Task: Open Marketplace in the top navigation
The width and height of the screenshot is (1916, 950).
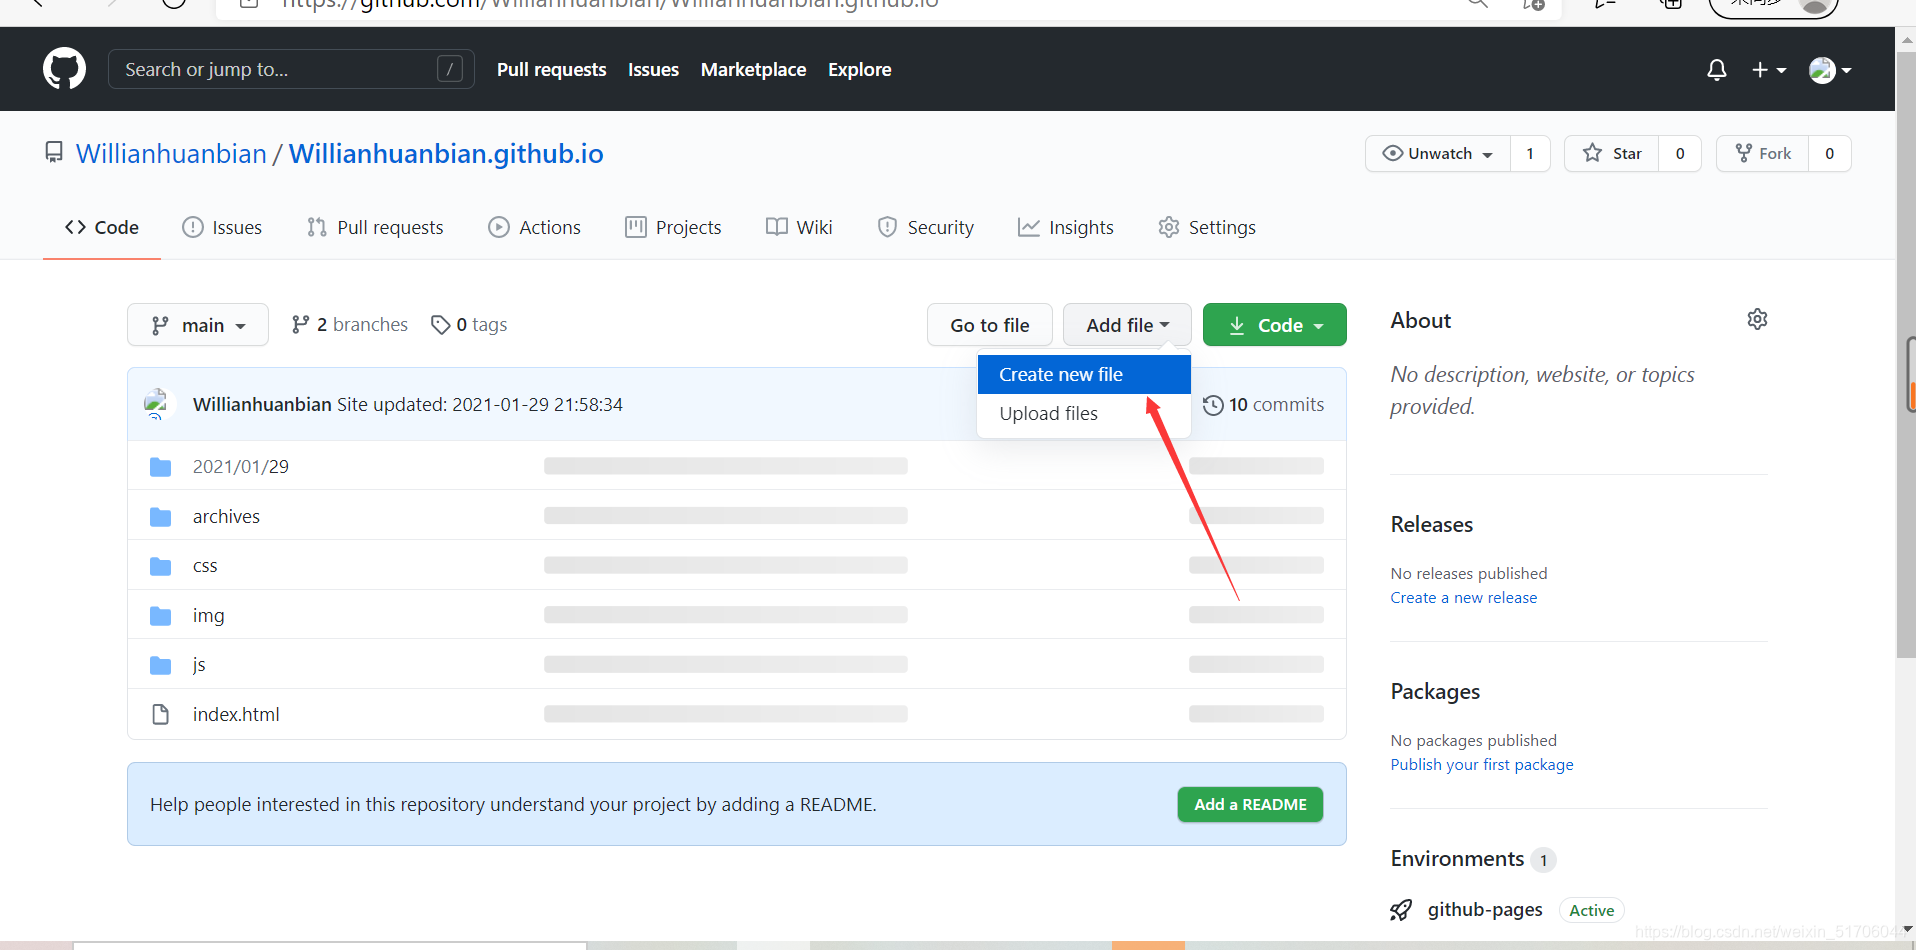Action: 753,70
